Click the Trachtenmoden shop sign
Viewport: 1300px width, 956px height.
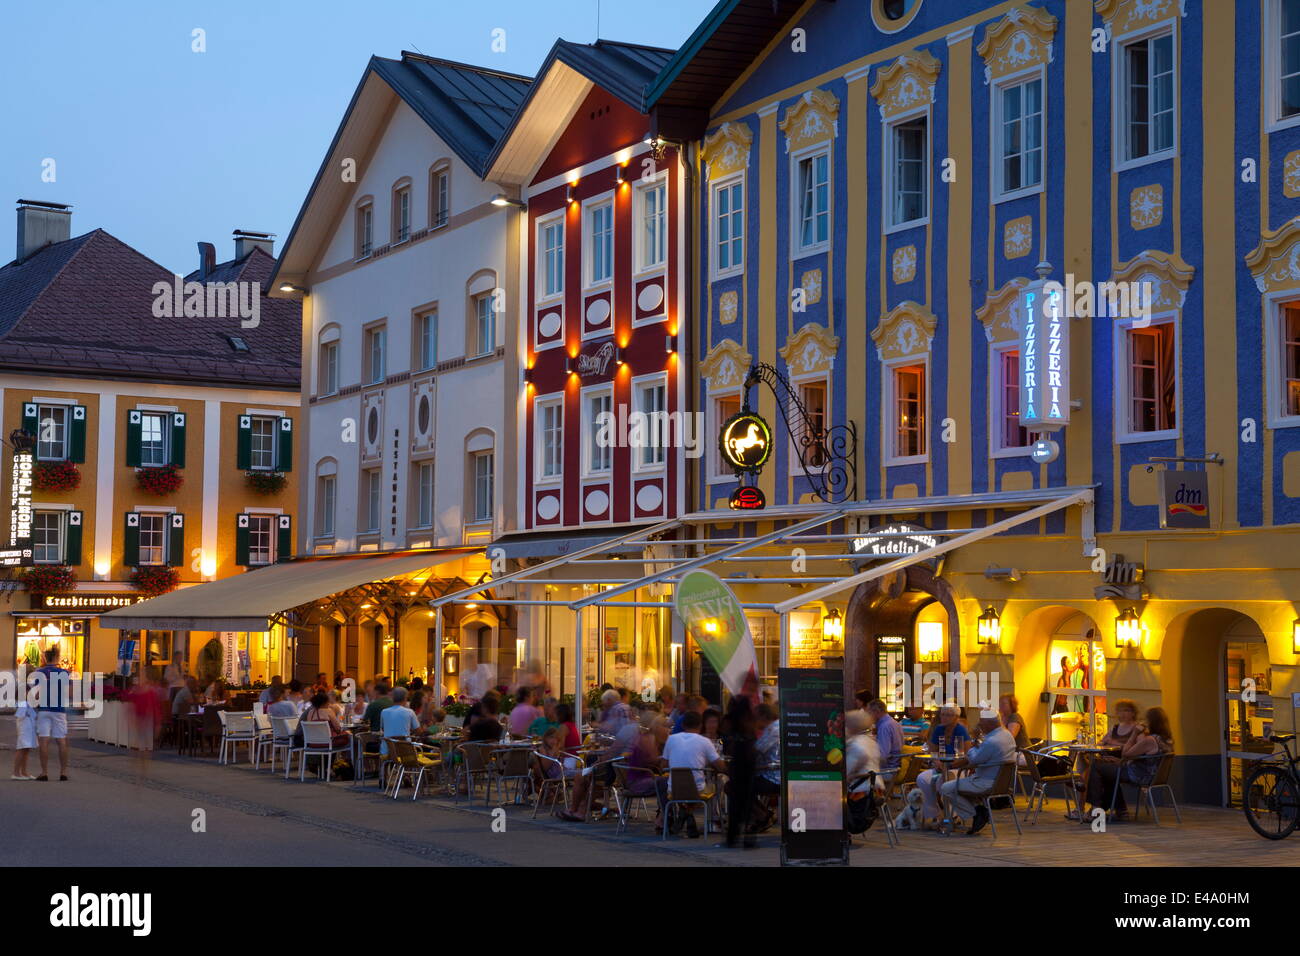[88, 601]
